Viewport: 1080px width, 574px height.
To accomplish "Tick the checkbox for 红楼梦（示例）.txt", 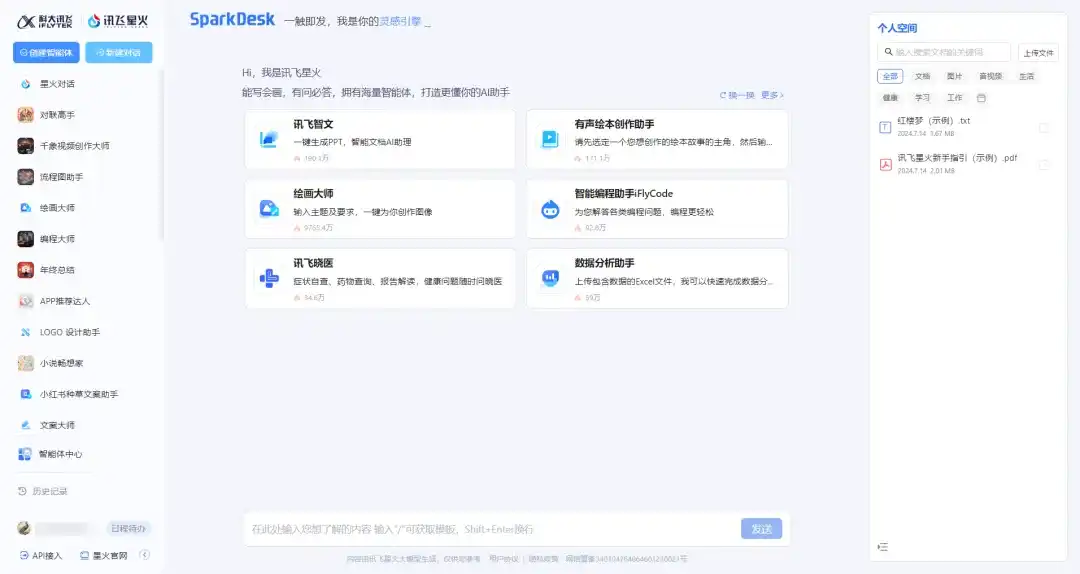I will (1044, 127).
